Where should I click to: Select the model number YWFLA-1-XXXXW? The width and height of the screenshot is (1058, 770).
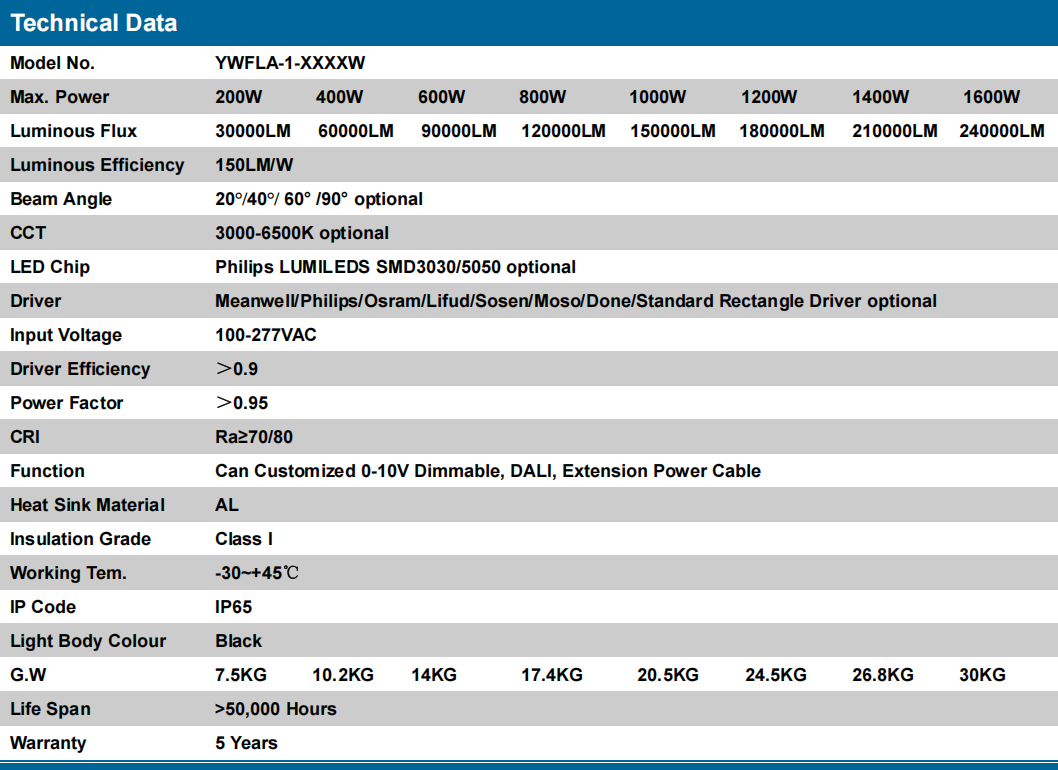point(290,63)
